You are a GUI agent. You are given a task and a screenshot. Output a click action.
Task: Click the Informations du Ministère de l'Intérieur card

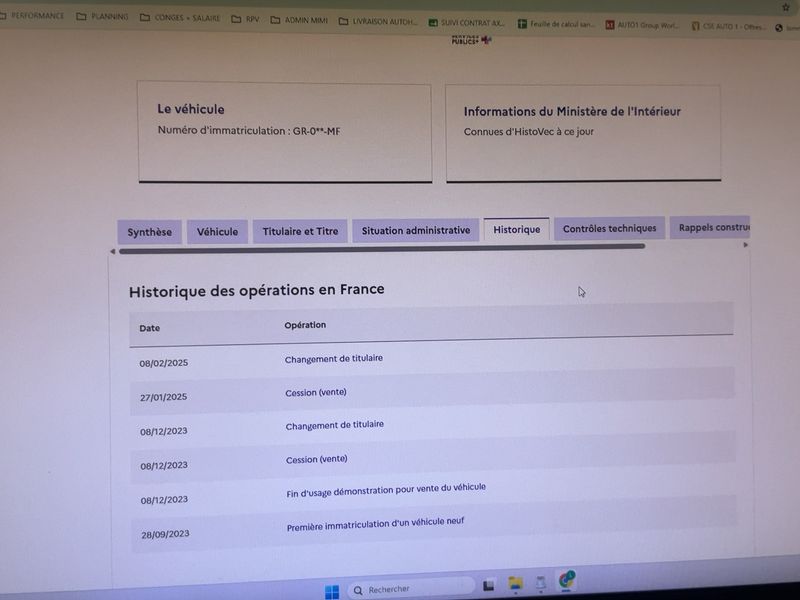[x=583, y=133]
